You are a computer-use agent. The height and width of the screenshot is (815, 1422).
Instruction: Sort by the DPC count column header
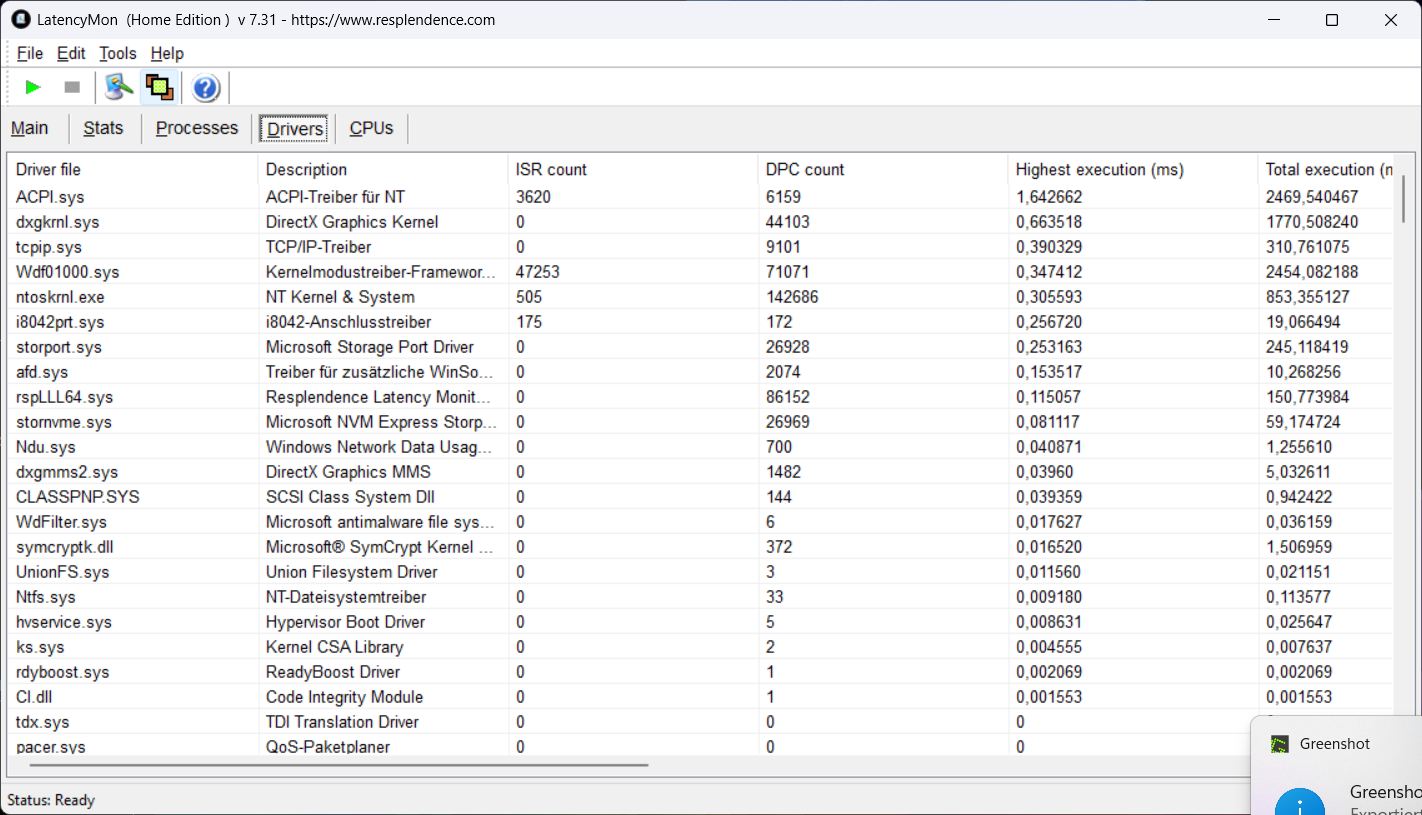(x=883, y=170)
